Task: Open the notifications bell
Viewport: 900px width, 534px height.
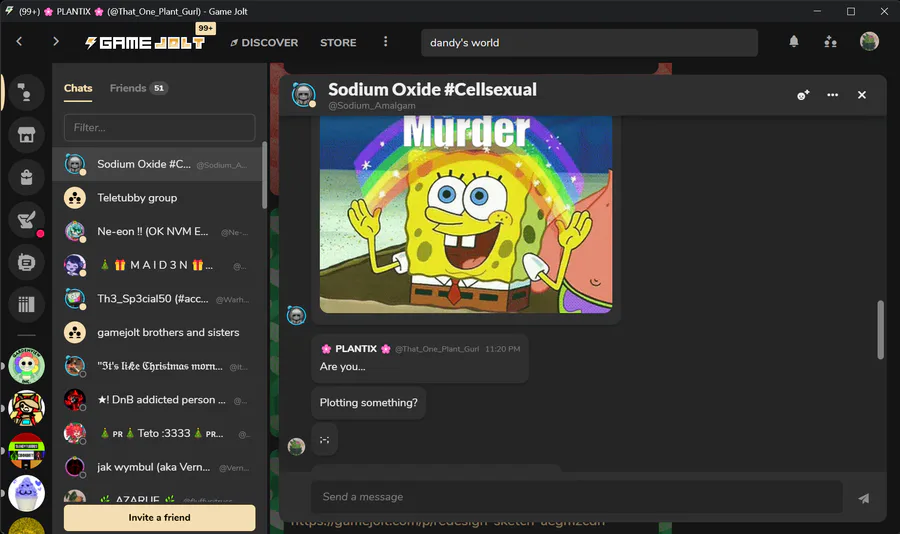Action: tap(794, 41)
